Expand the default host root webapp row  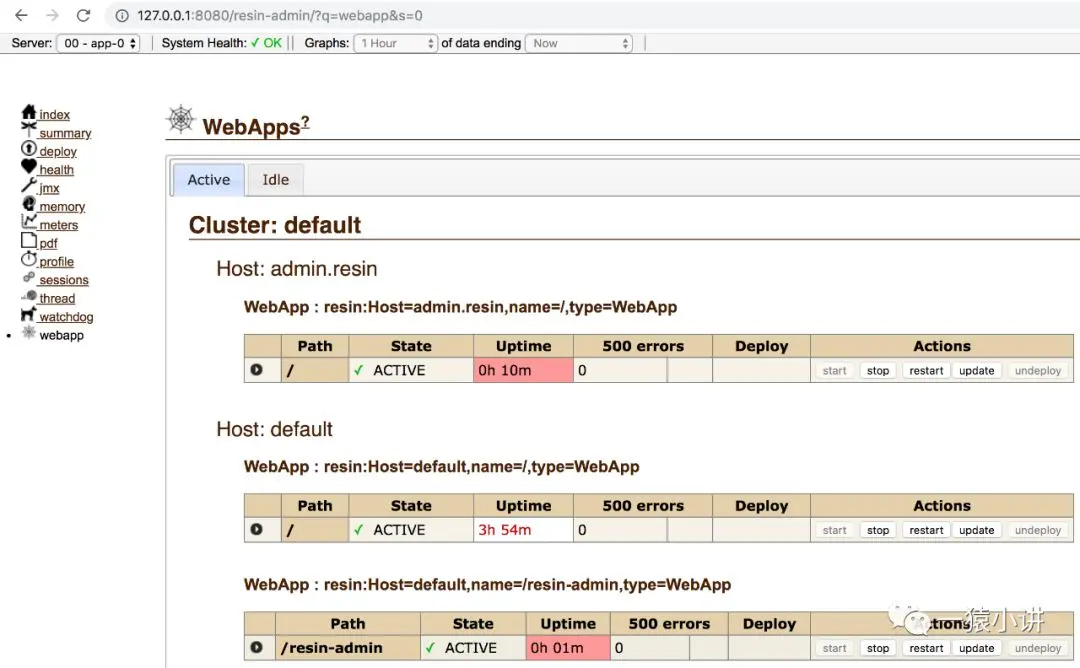[x=256, y=530]
